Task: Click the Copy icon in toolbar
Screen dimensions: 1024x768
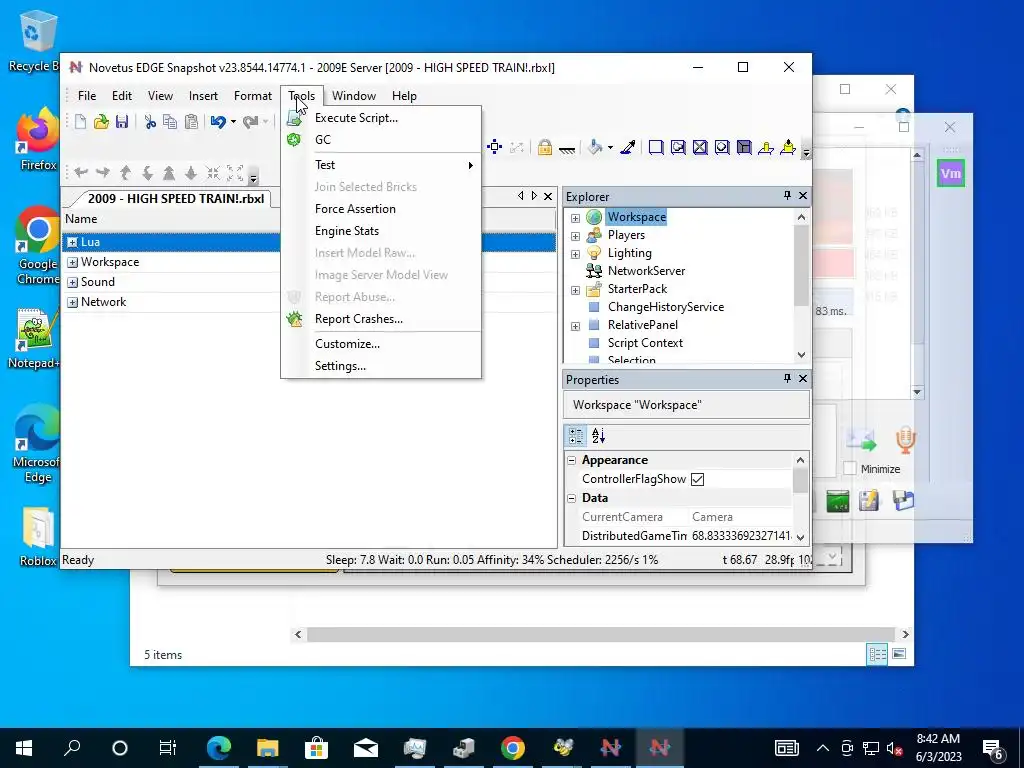Action: 170,121
